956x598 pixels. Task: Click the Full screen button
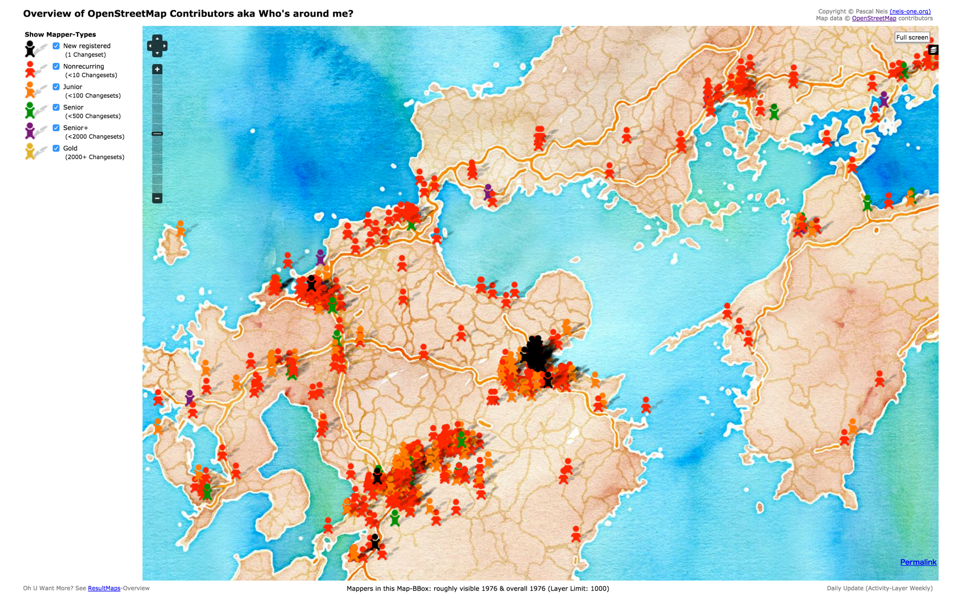click(911, 37)
